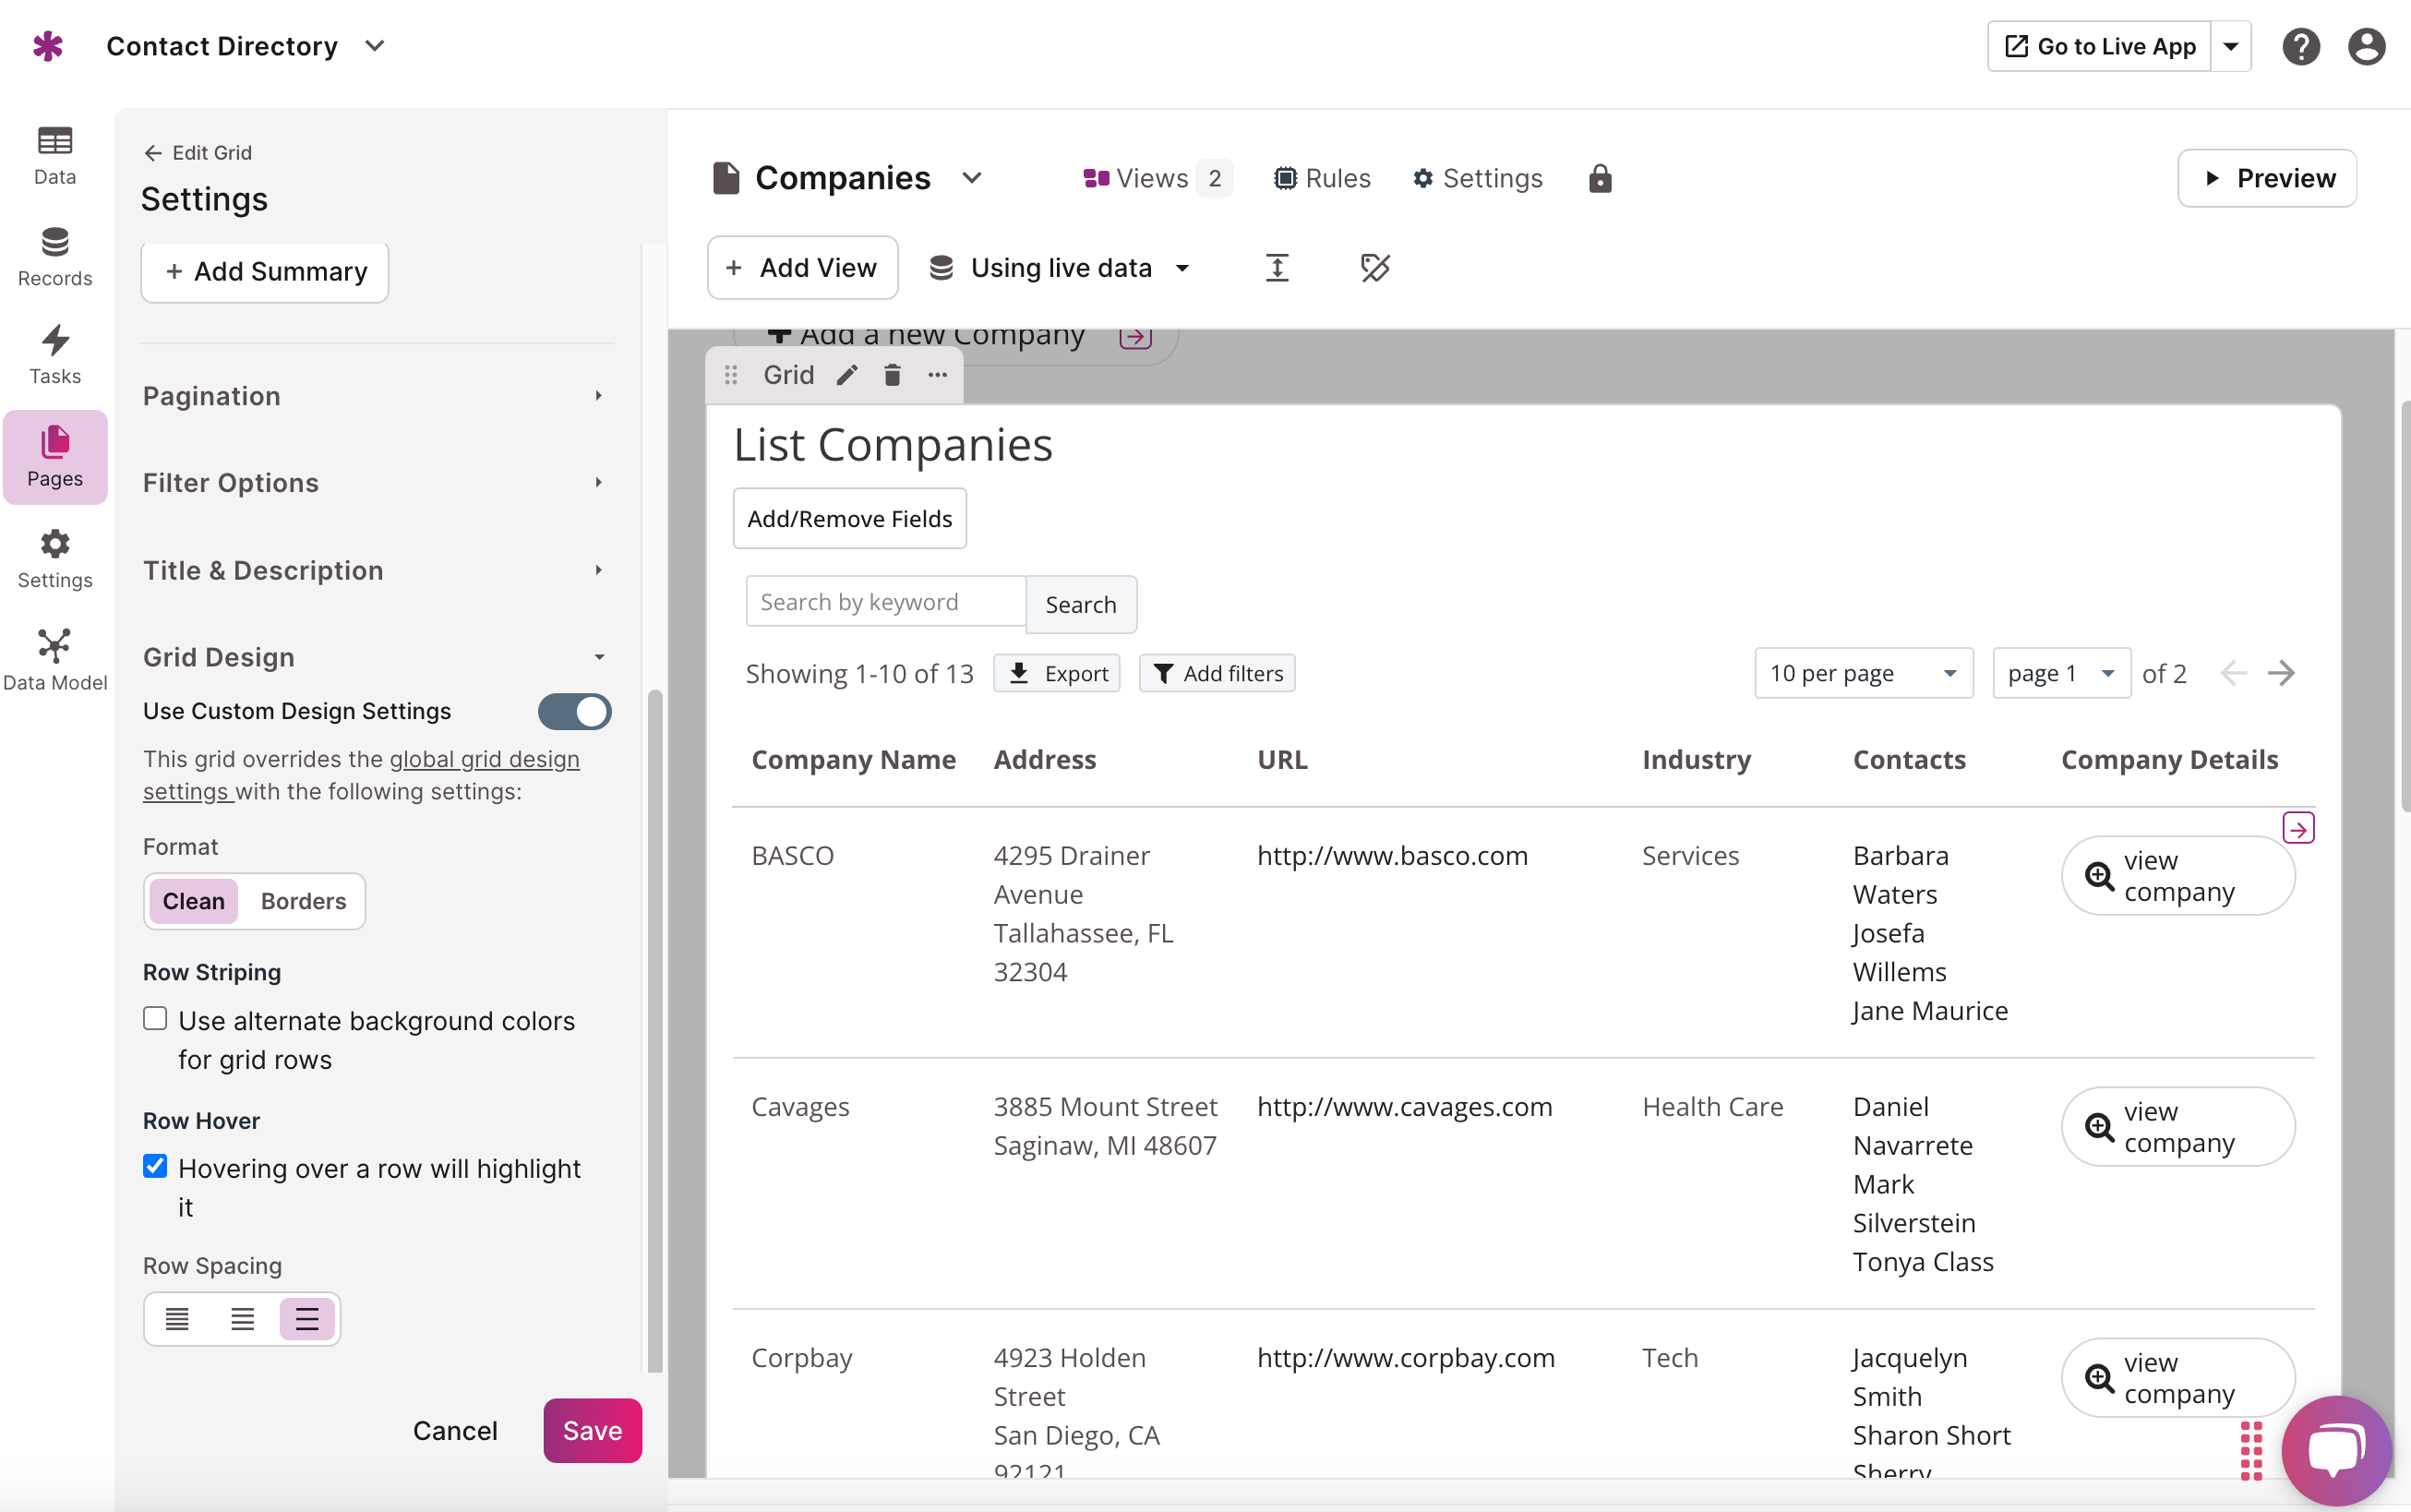
Task: Open the Pages section in sidebar
Action: (x=55, y=458)
